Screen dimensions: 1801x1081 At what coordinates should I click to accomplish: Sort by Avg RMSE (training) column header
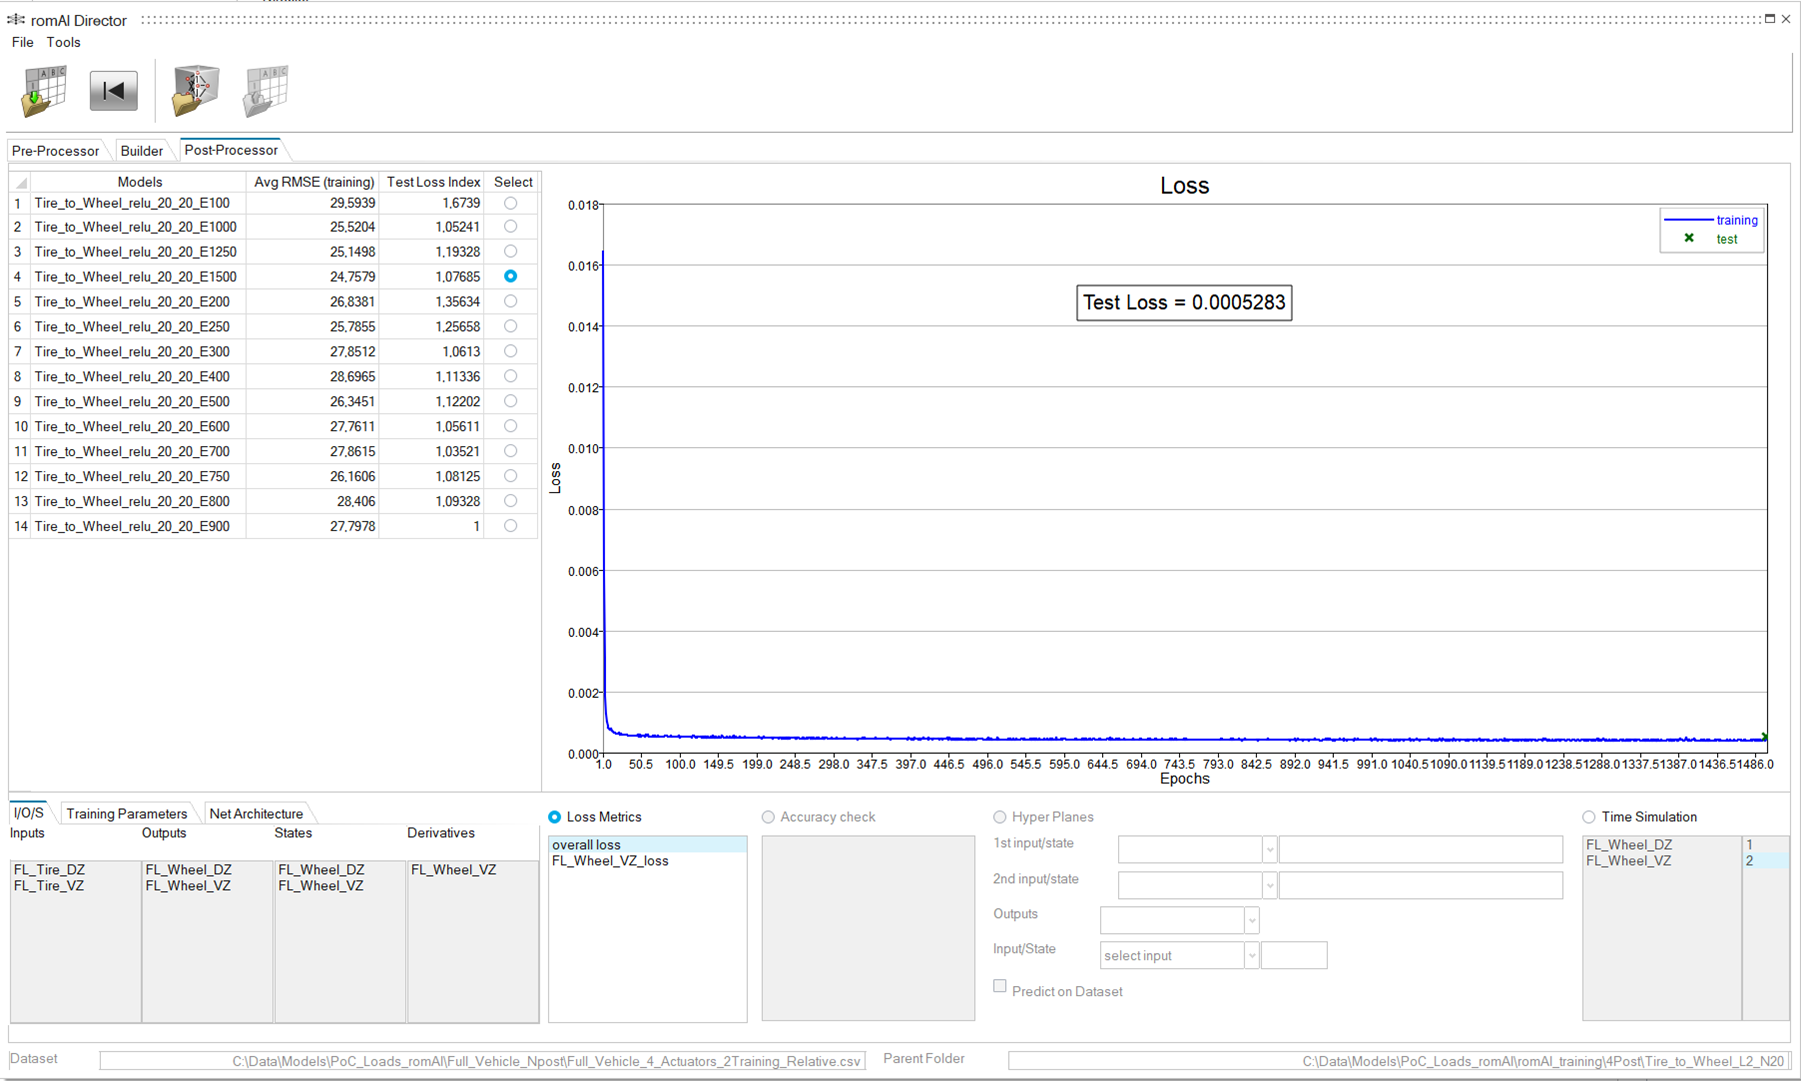(313, 182)
